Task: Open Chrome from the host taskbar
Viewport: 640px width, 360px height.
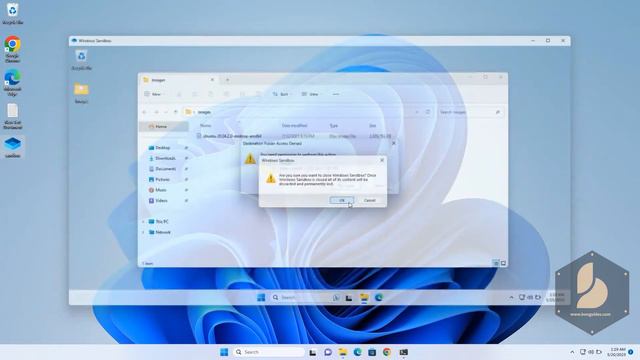Action: click(x=387, y=352)
